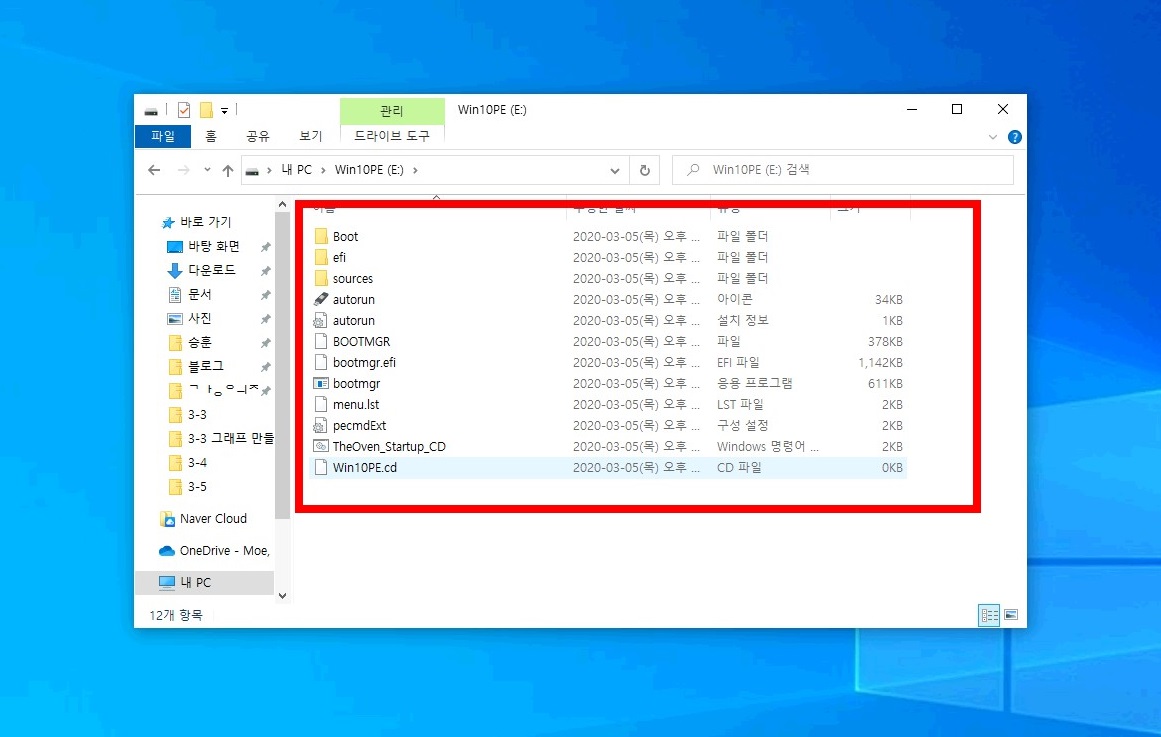Screen dimensions: 1161x737
Task: Open the address bar history dropdown
Action: pos(615,170)
